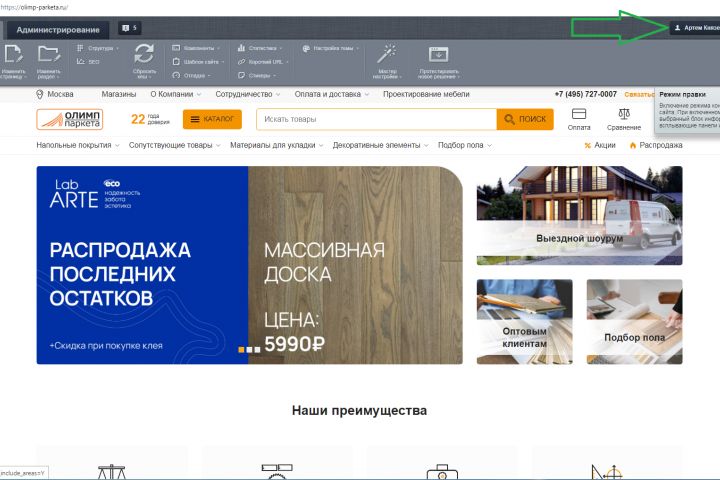Expand the Сотрудничество menu
This screenshot has height=480, width=720.
tap(248, 94)
